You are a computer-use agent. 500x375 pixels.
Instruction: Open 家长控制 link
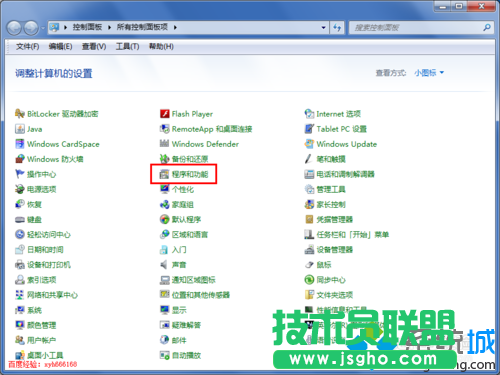tap(331, 204)
